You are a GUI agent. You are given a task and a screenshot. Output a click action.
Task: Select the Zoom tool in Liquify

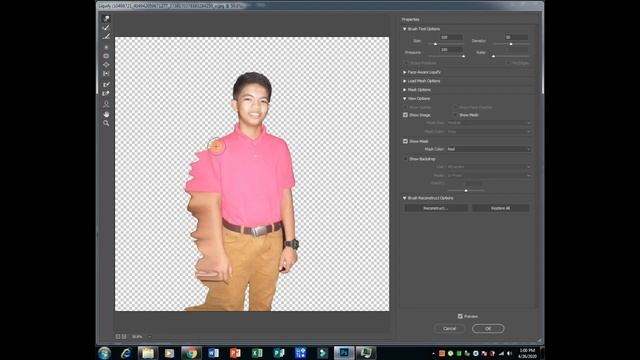pos(106,123)
